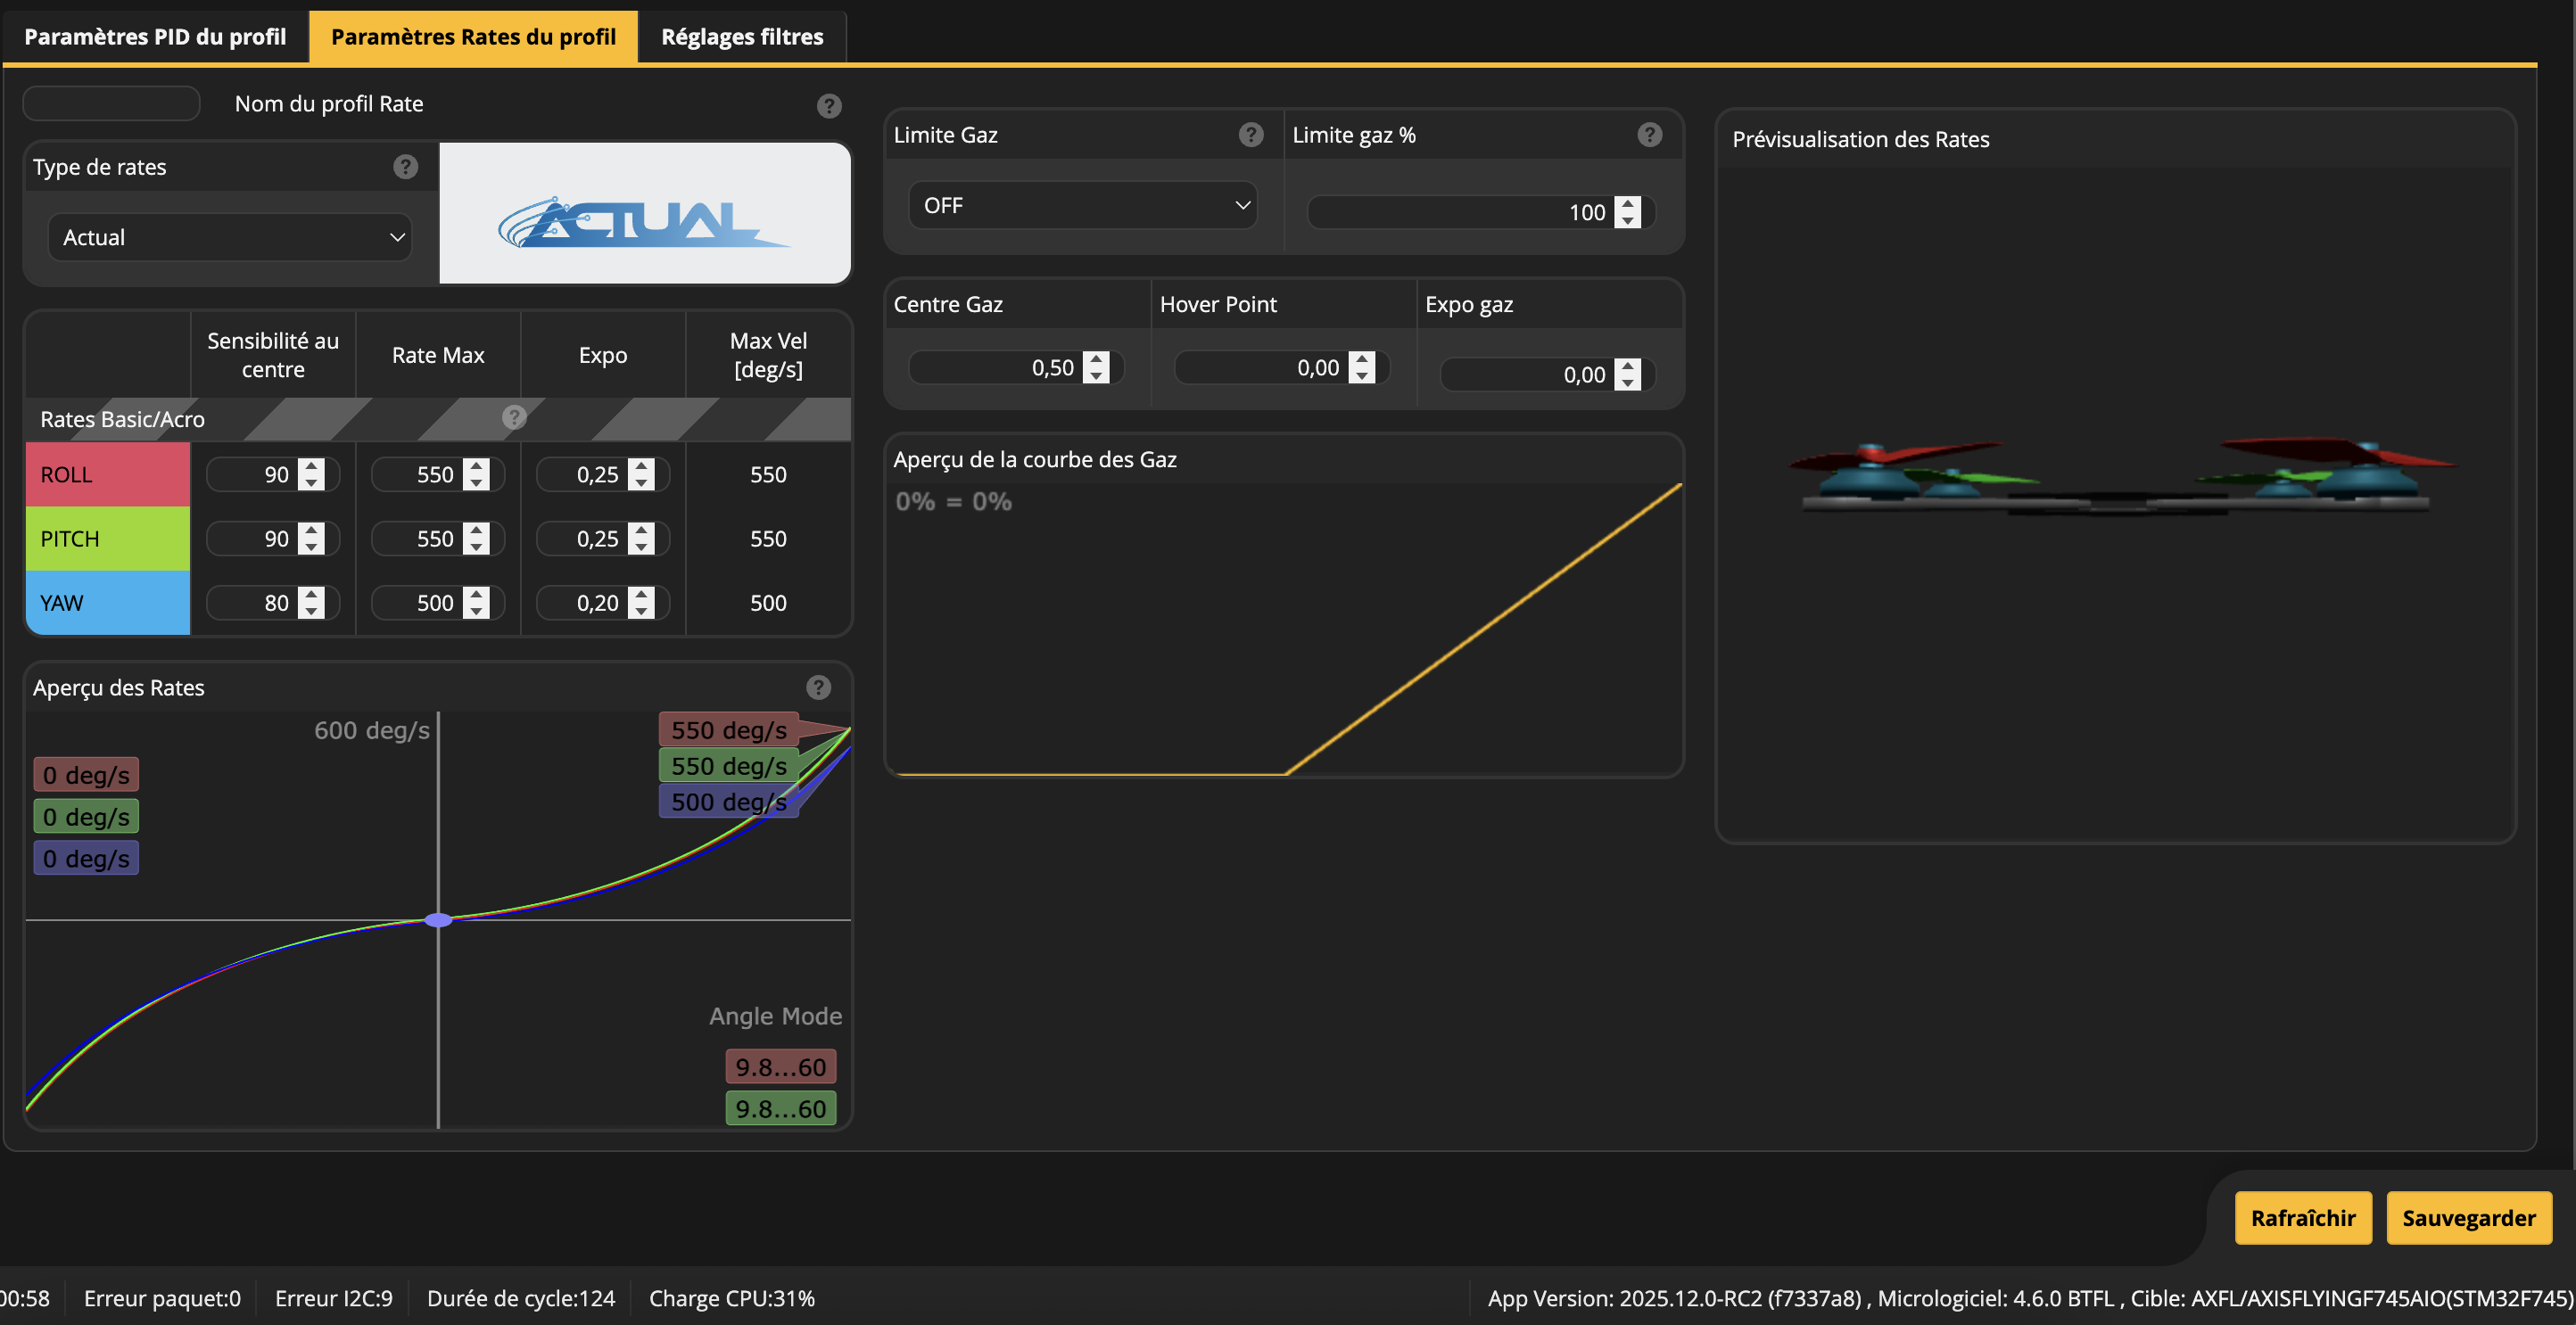Click help icon beside Limite gaz % label
The width and height of the screenshot is (2576, 1325).
tap(1649, 135)
